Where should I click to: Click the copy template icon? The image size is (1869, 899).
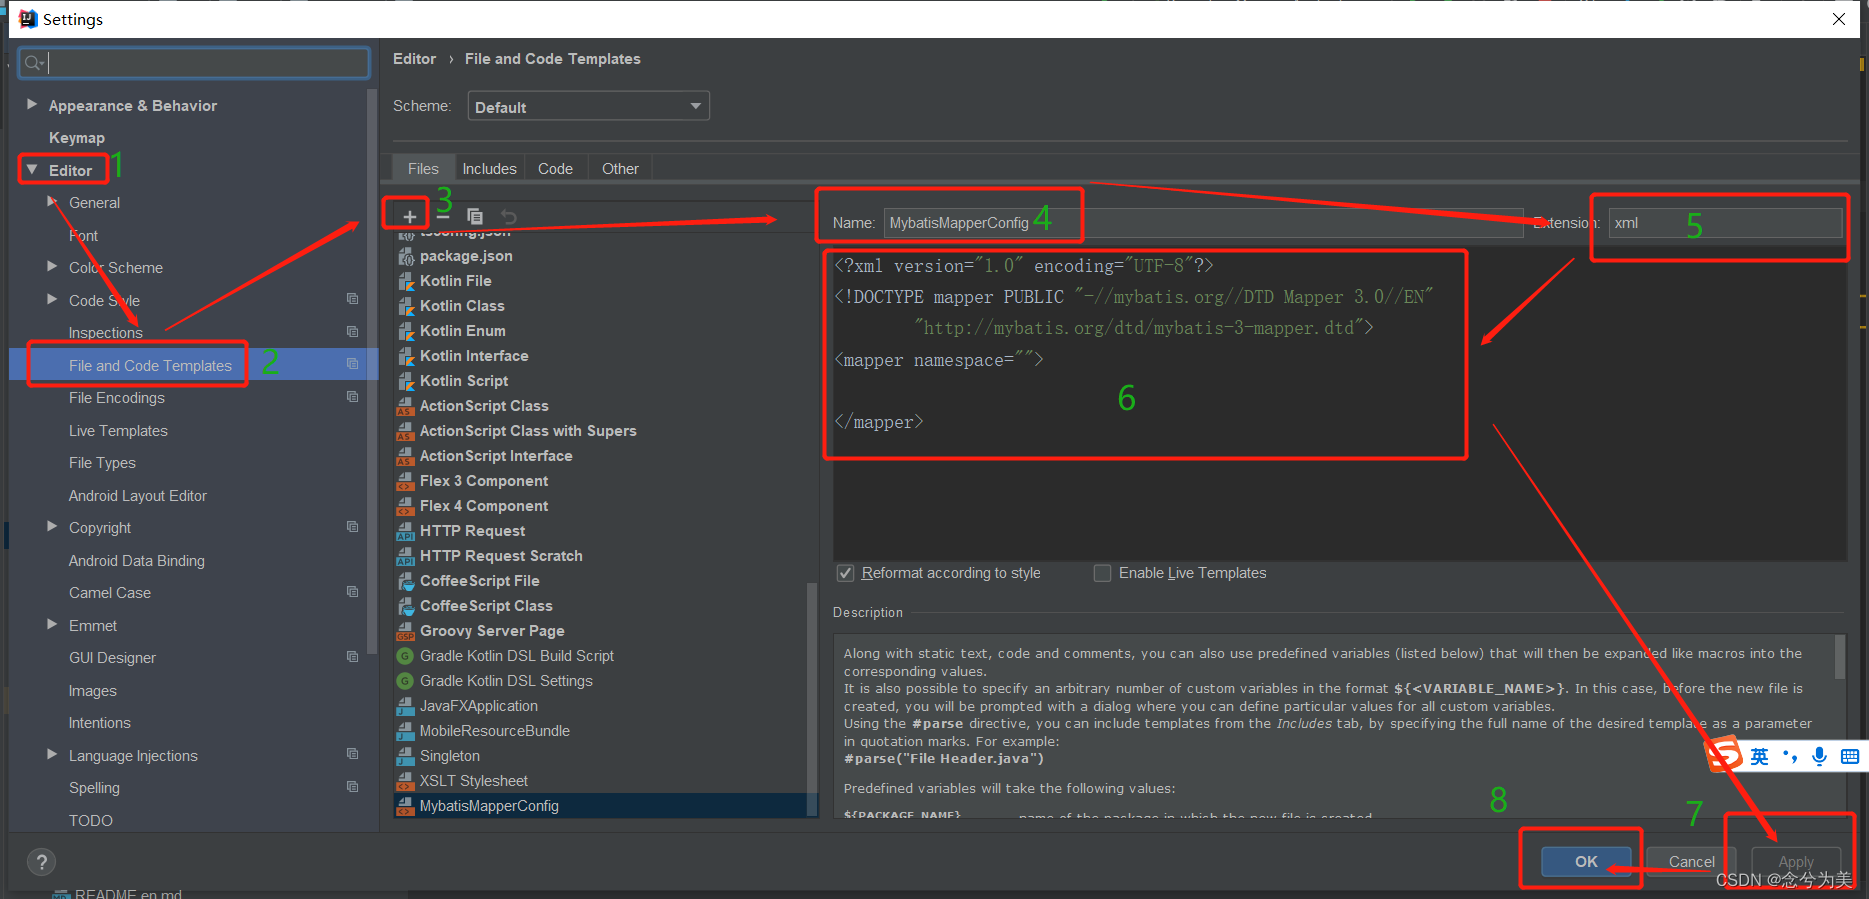click(x=475, y=216)
